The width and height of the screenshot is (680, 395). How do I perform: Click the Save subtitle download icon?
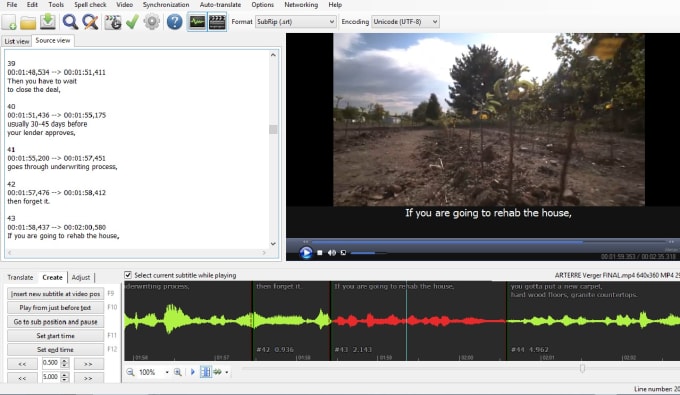pos(48,22)
